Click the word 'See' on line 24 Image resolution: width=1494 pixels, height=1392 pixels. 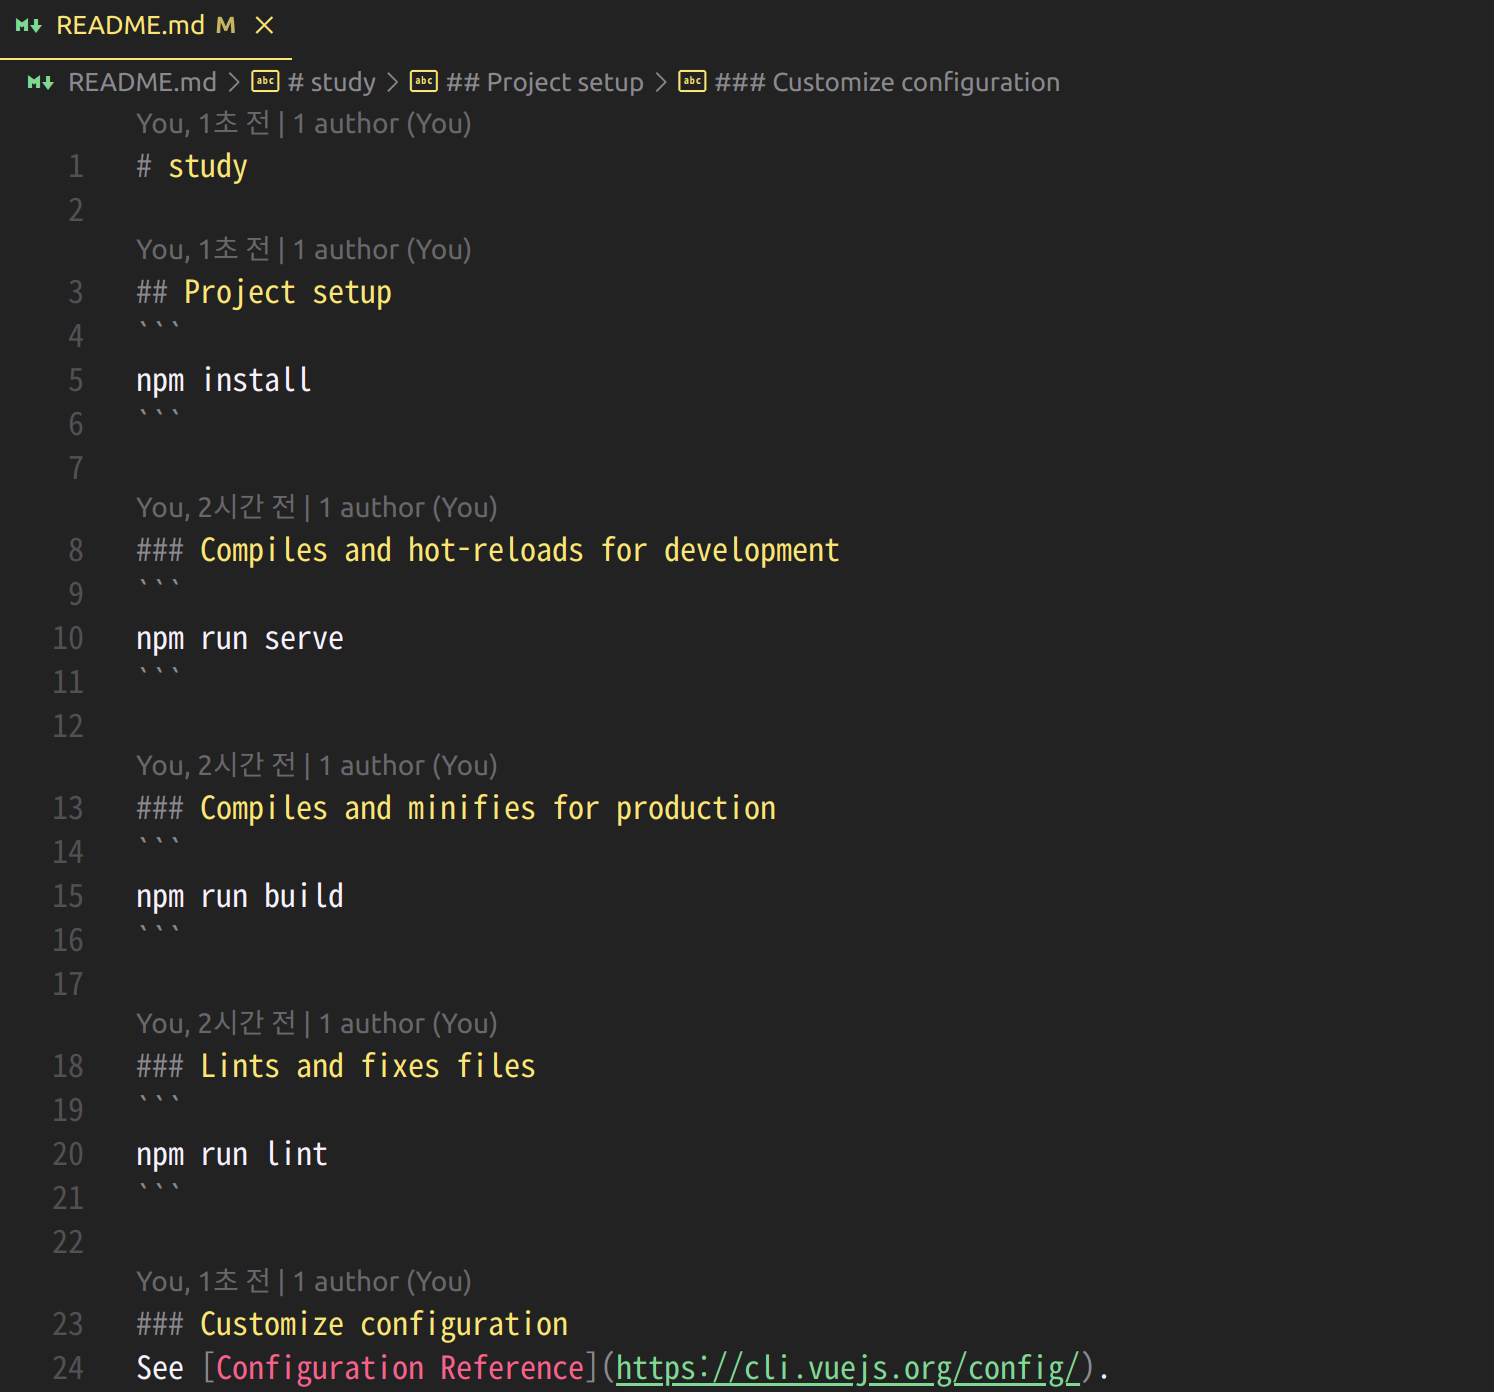160,1368
